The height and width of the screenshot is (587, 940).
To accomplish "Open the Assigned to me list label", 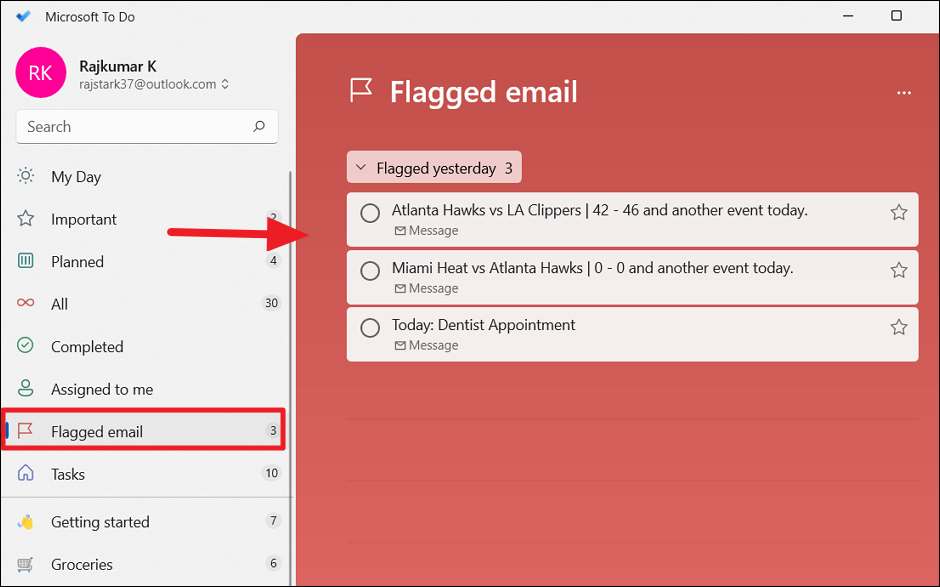I will [102, 390].
